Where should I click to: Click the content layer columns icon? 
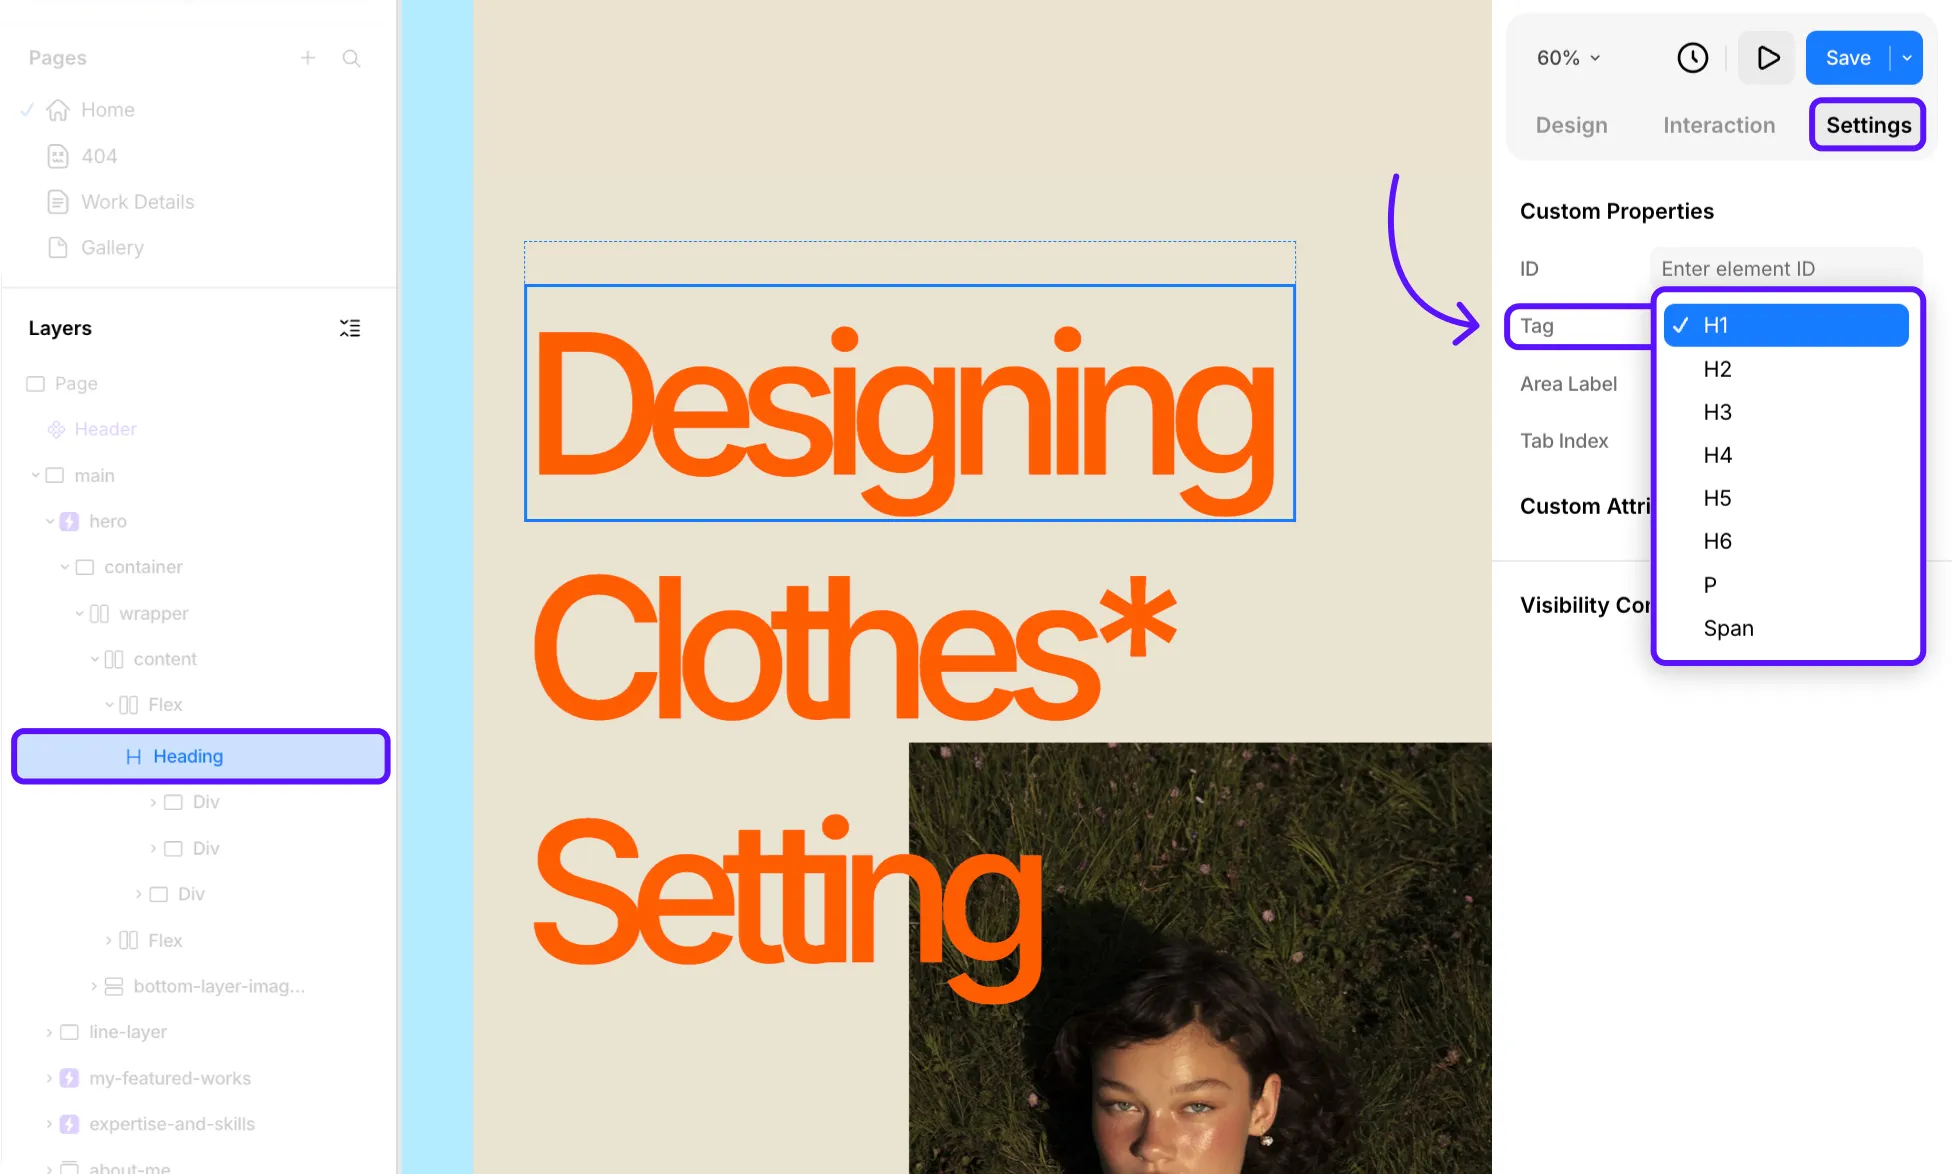(x=114, y=659)
